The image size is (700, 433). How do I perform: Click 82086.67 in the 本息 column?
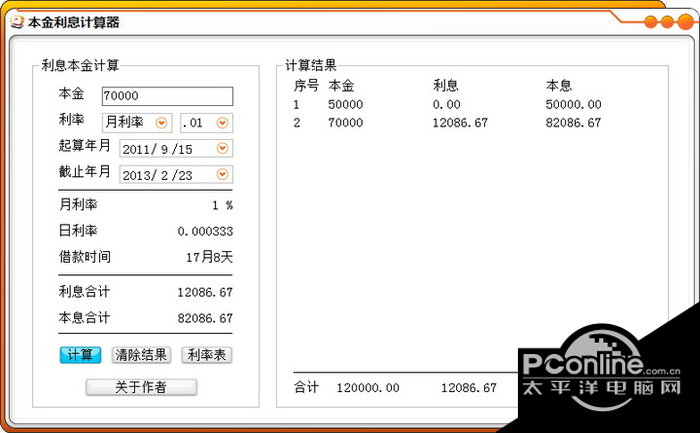tap(573, 123)
